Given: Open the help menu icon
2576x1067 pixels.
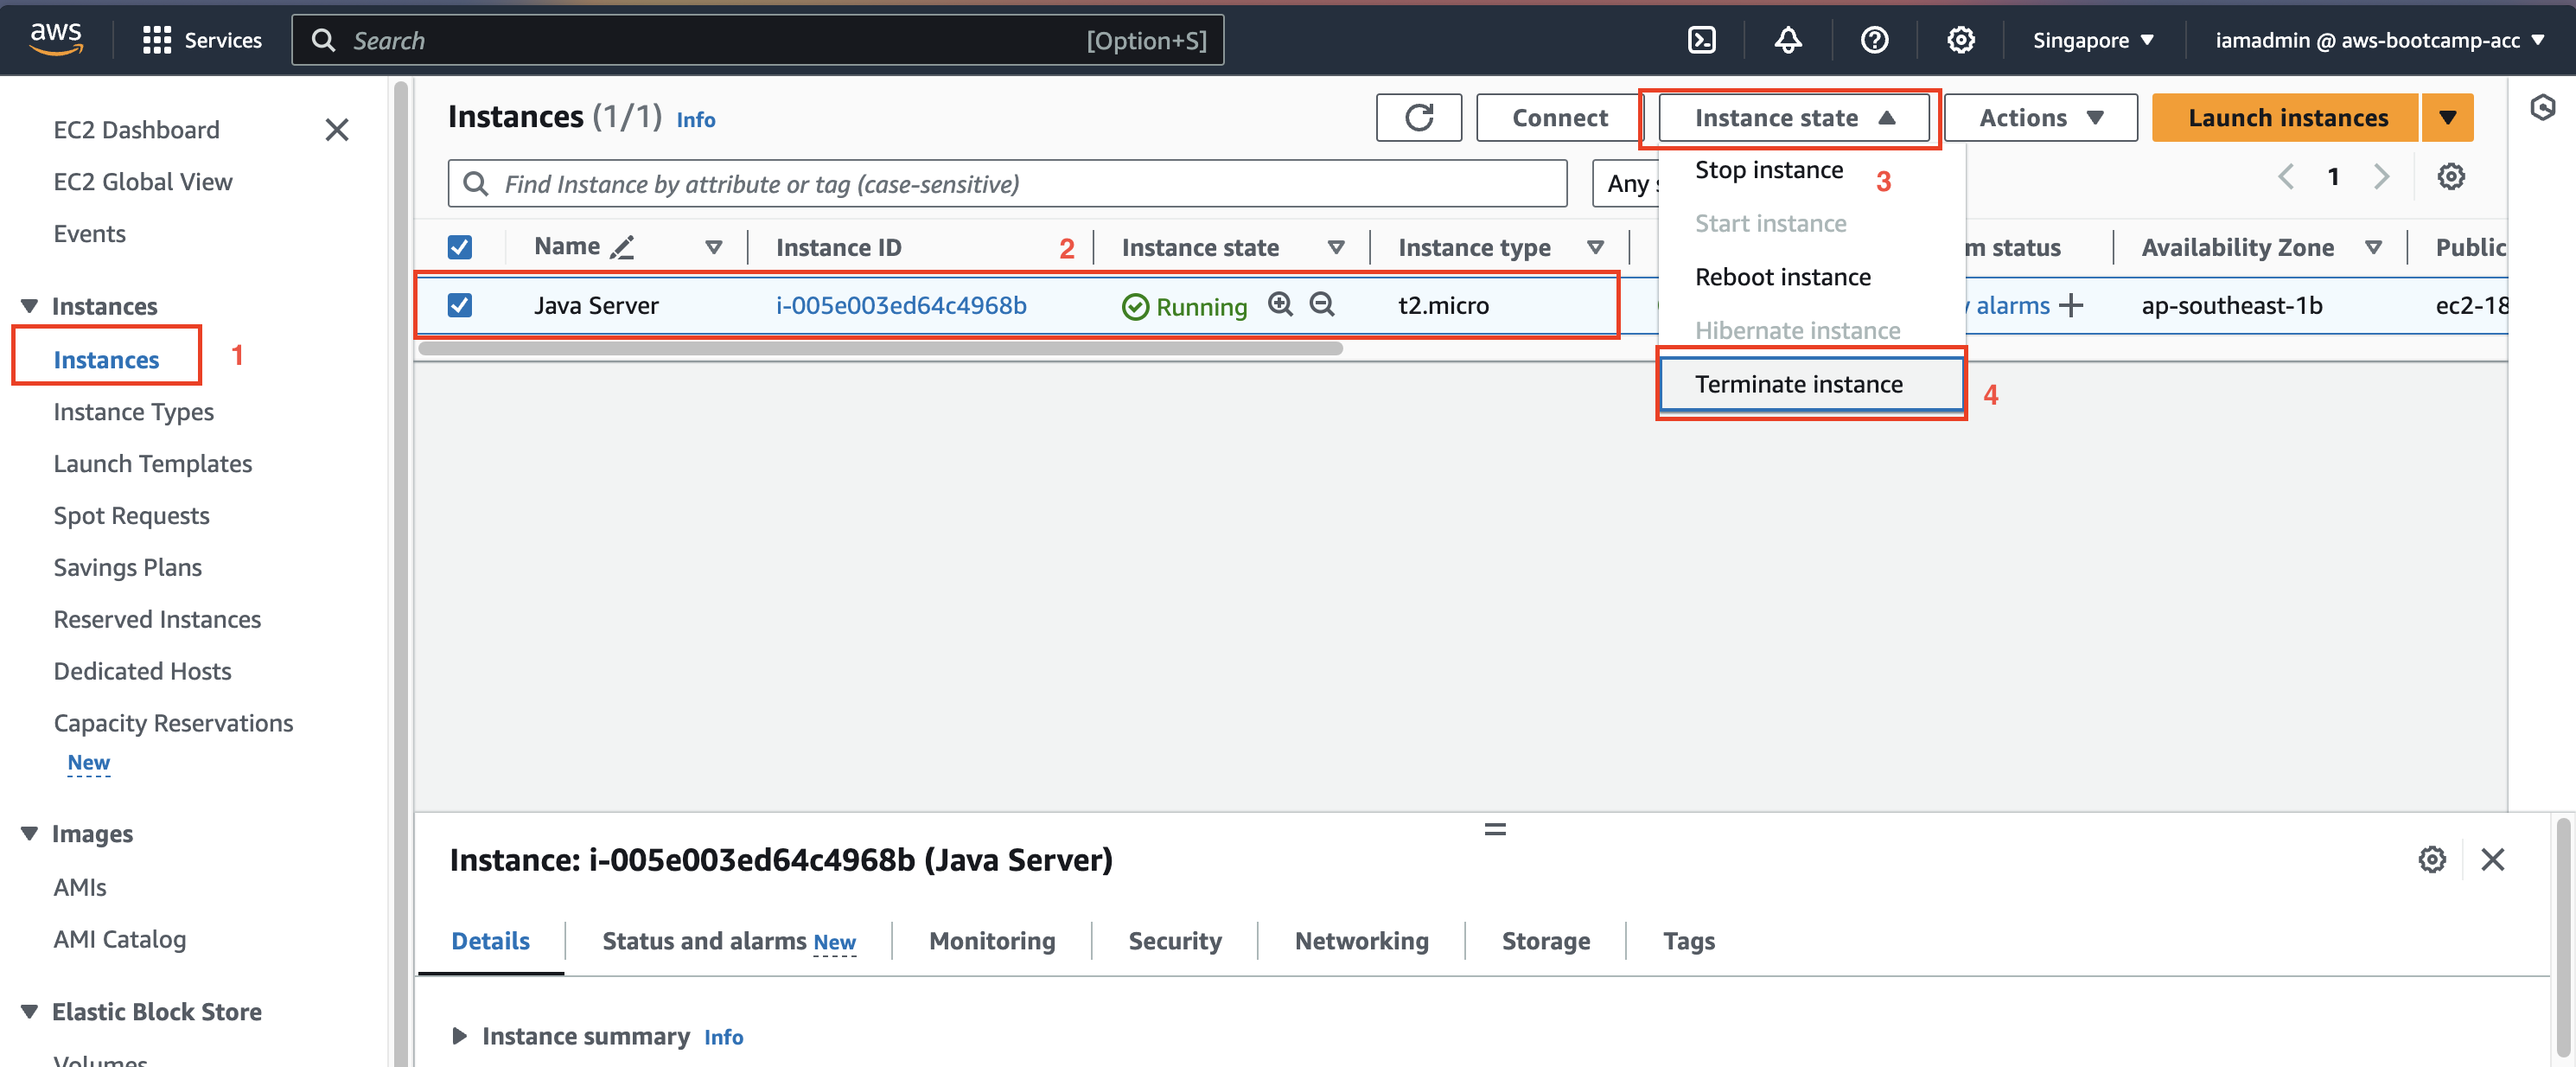Looking at the screenshot, I should 1874,40.
